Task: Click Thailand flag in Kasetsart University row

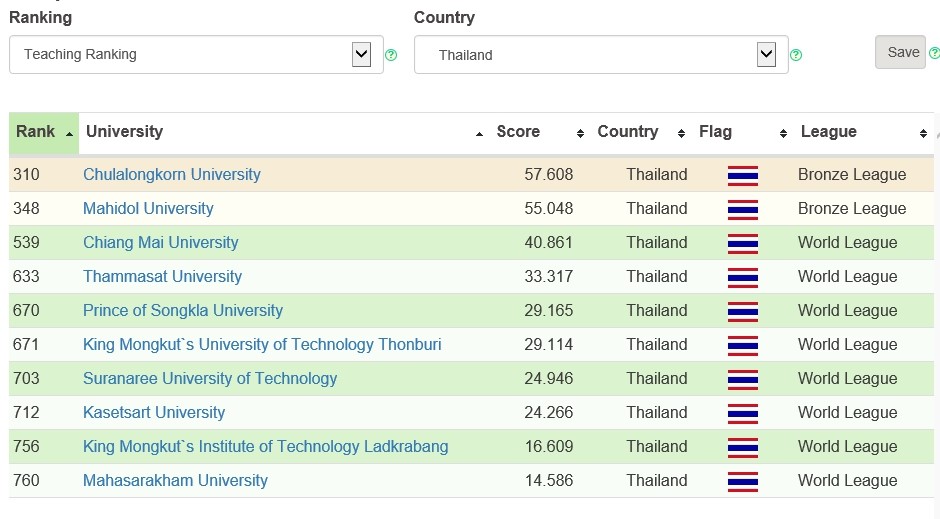Action: tap(743, 414)
